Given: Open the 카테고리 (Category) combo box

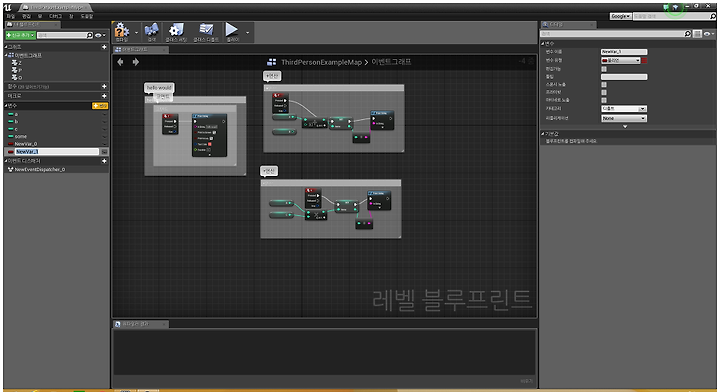Looking at the screenshot, I should pos(624,109).
